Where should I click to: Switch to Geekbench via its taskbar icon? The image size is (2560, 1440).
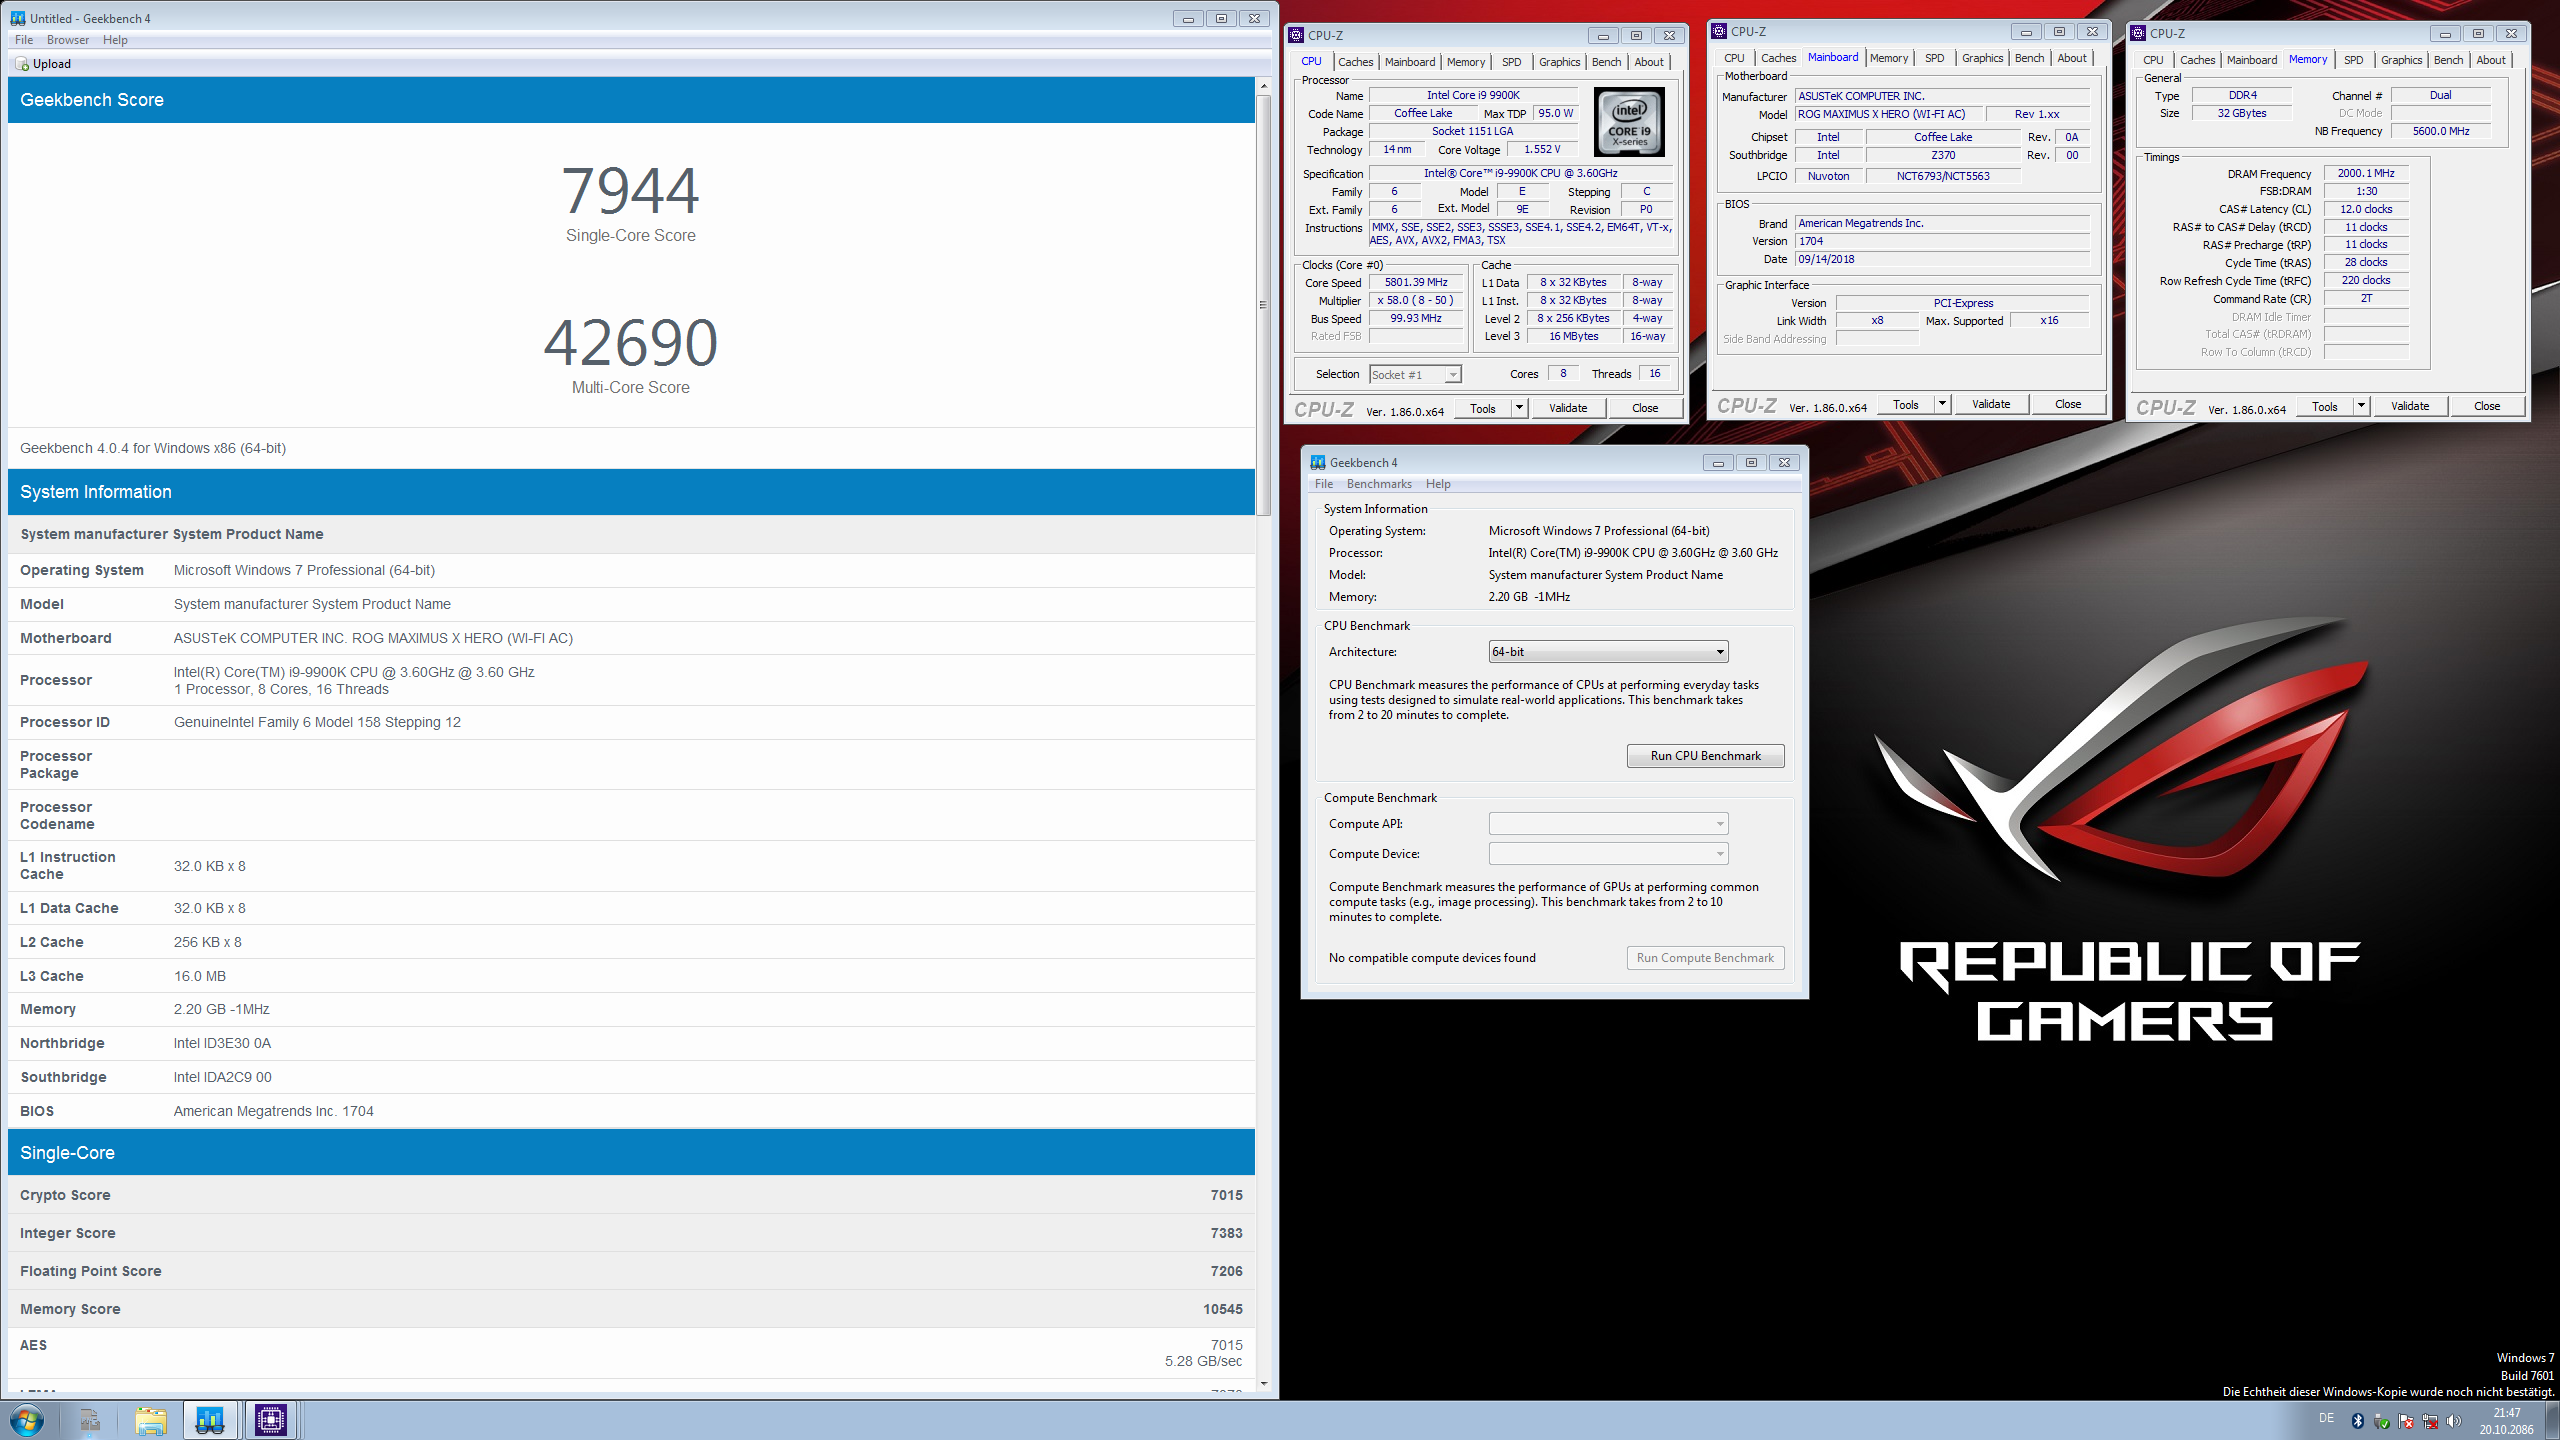(210, 1420)
